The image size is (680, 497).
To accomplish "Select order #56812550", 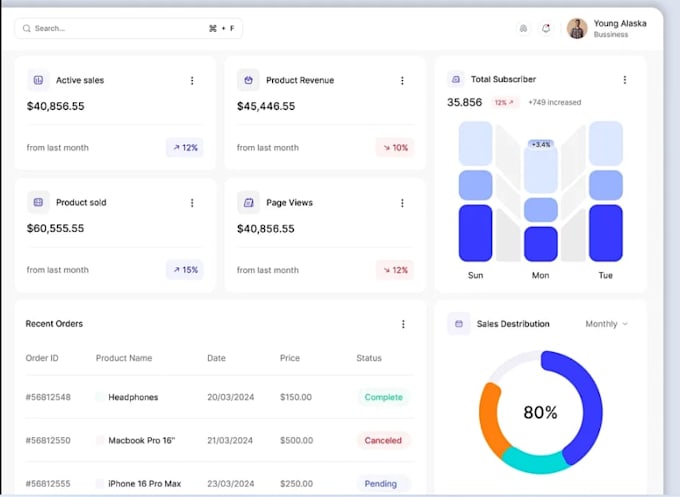I will [x=48, y=441].
